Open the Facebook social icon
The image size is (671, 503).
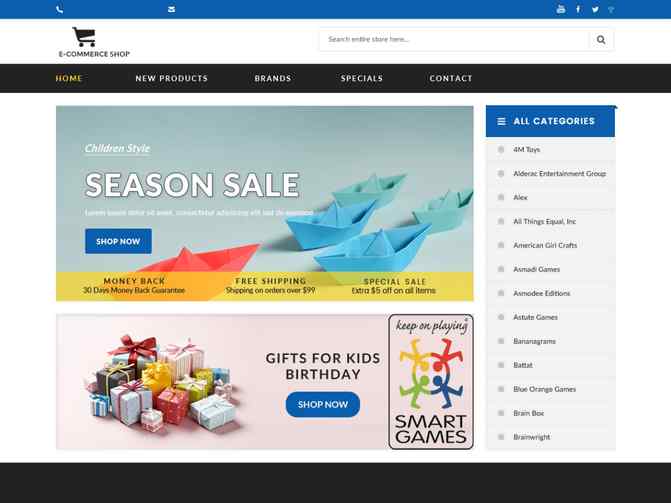pyautogui.click(x=578, y=9)
